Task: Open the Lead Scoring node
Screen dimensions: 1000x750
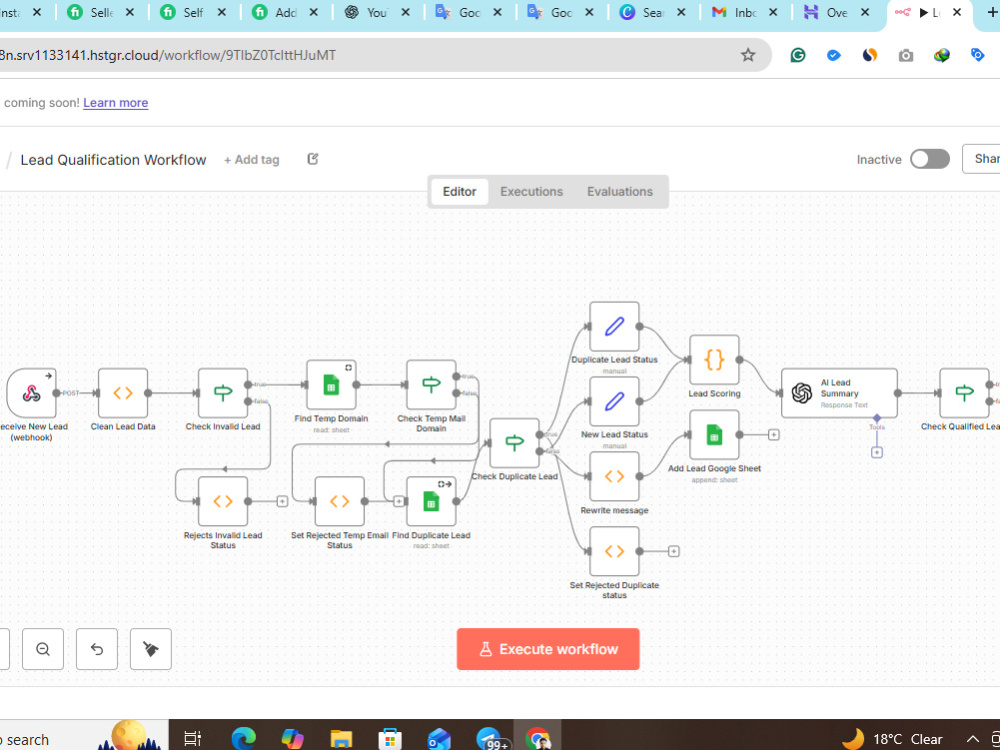Action: pyautogui.click(x=714, y=360)
